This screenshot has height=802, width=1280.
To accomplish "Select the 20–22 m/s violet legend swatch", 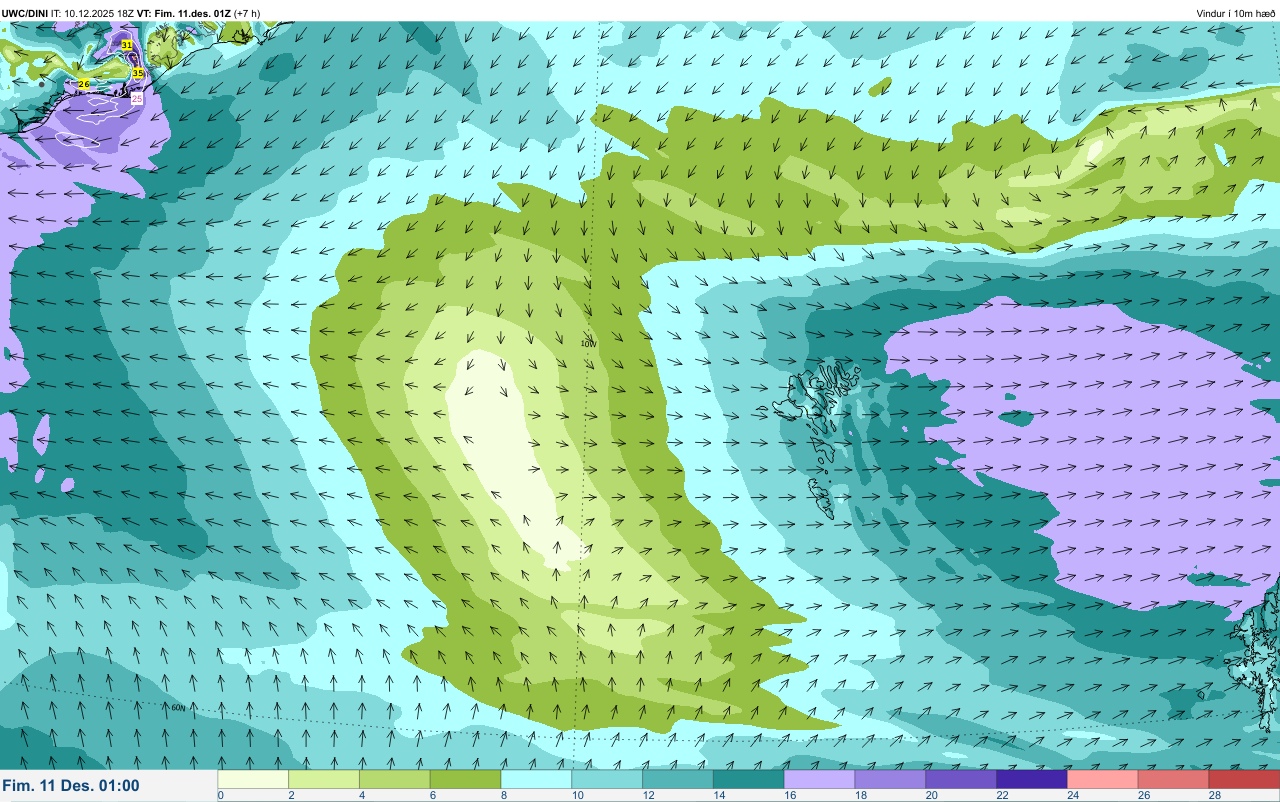I will coord(961,779).
